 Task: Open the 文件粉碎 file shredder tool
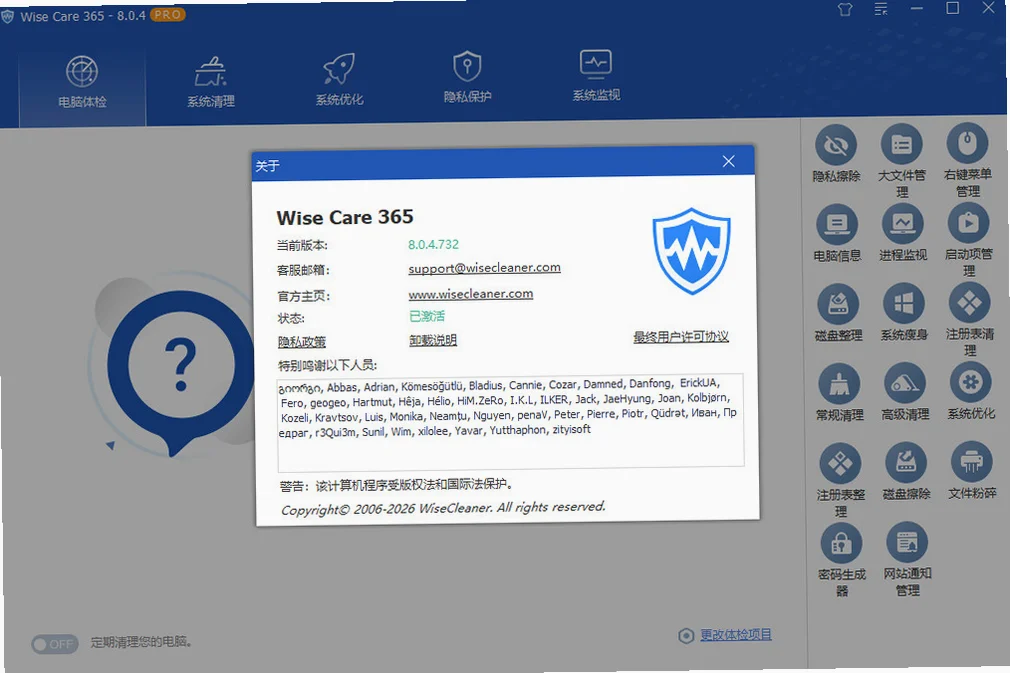tap(972, 471)
